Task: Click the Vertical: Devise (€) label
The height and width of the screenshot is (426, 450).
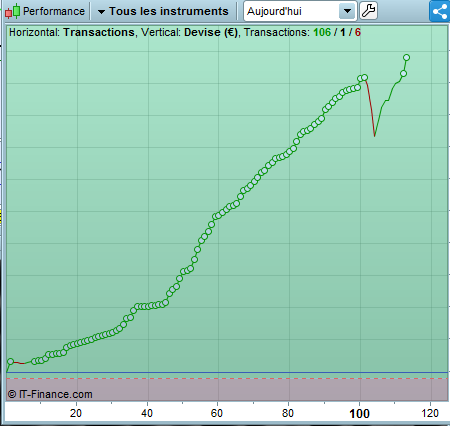Action: point(189,32)
